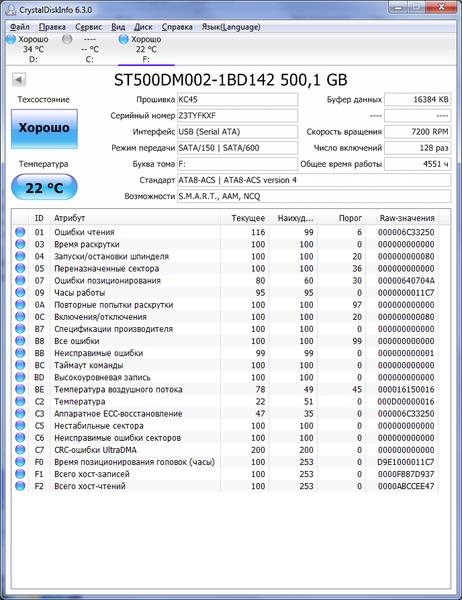Click status orb for B8 Все ошибки
462x600 pixels.
point(20,341)
